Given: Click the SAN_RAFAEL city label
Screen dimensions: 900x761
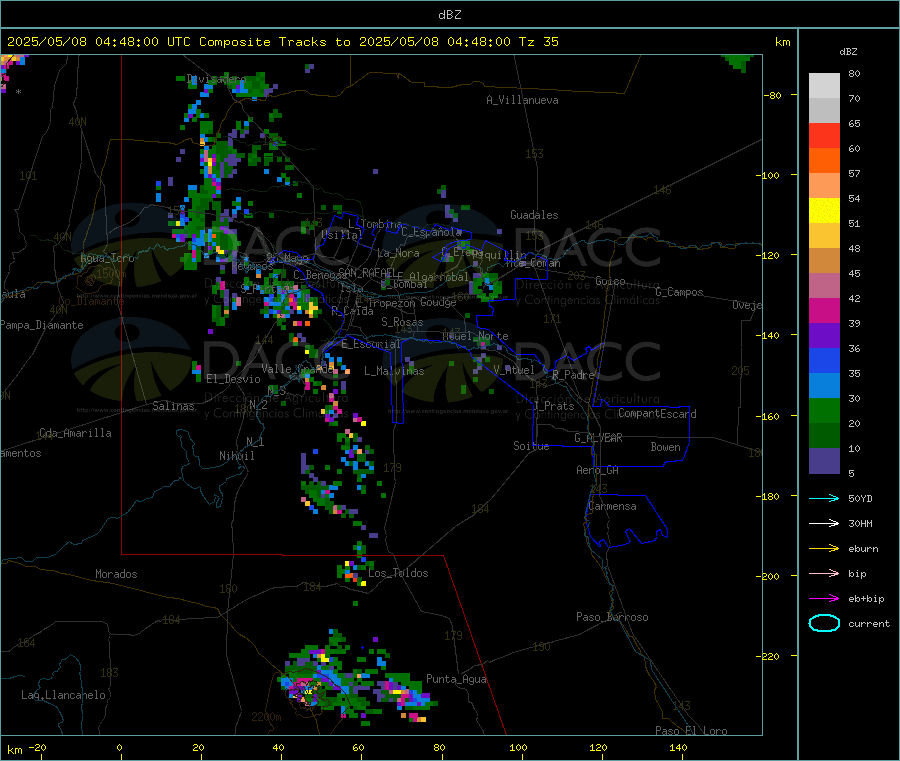Looking at the screenshot, I should pos(367,272).
